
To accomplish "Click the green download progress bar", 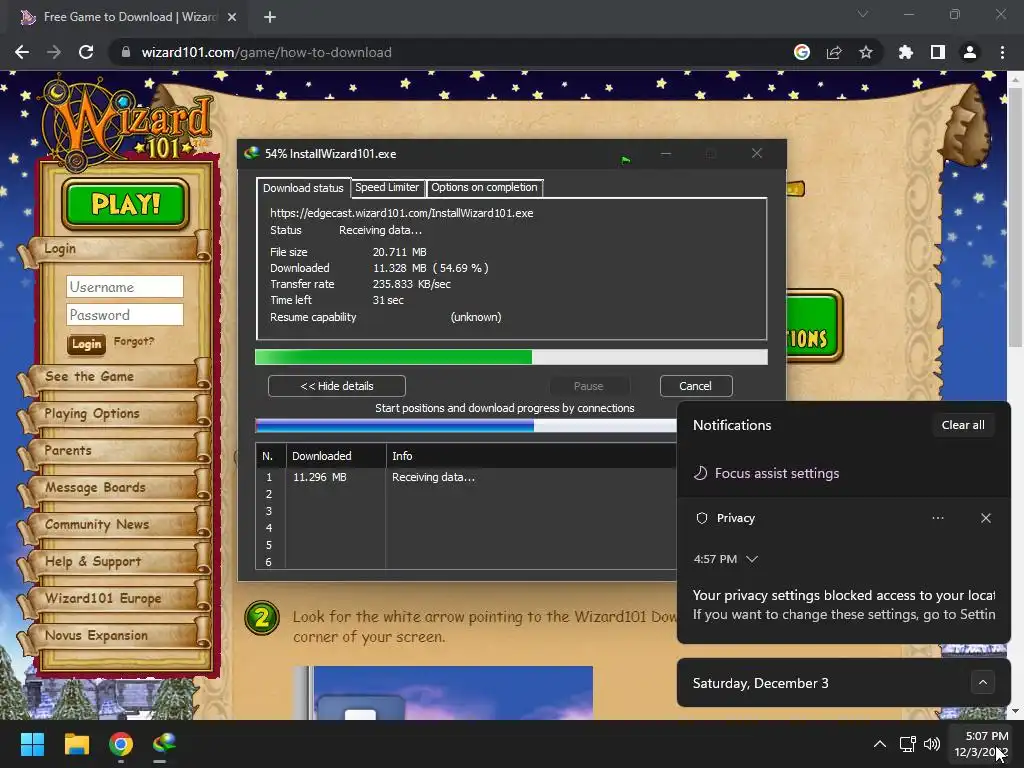I will tap(511, 357).
